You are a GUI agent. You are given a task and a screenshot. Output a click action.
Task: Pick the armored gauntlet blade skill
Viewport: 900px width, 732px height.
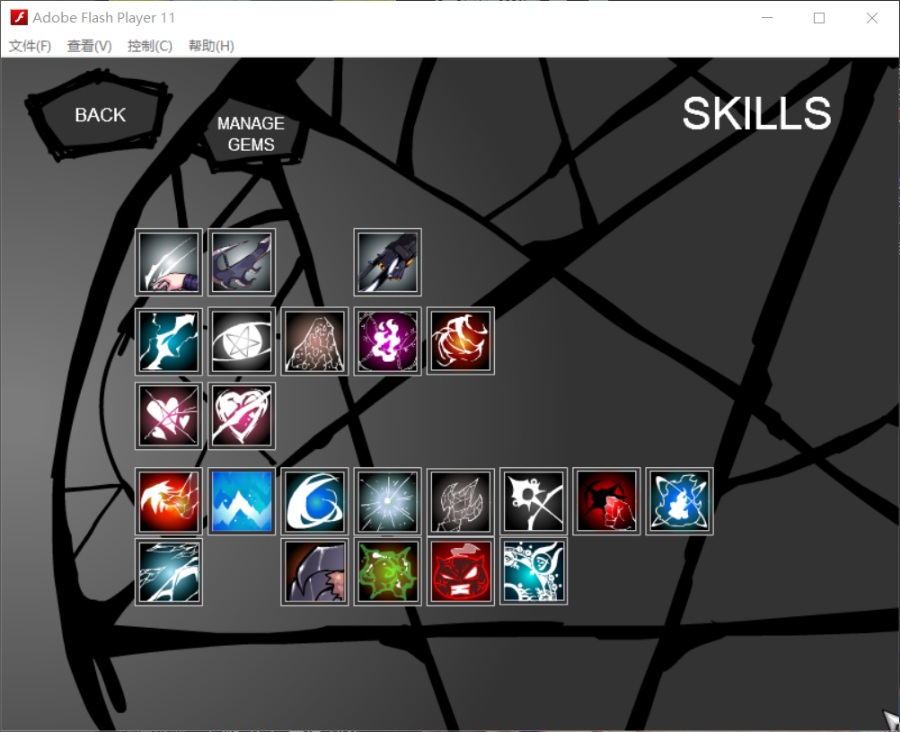pyautogui.click(x=388, y=262)
